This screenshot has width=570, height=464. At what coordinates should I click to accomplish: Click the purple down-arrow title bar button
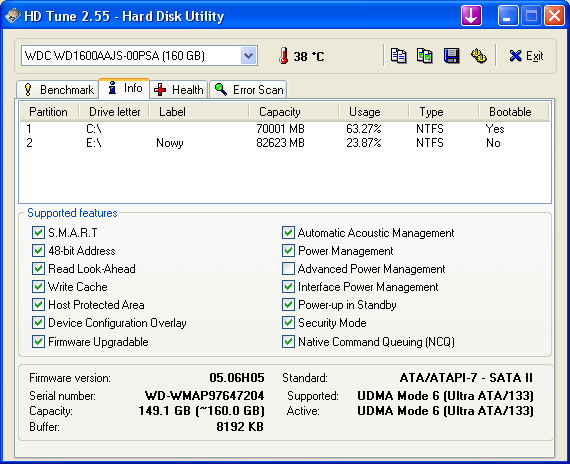click(x=471, y=16)
